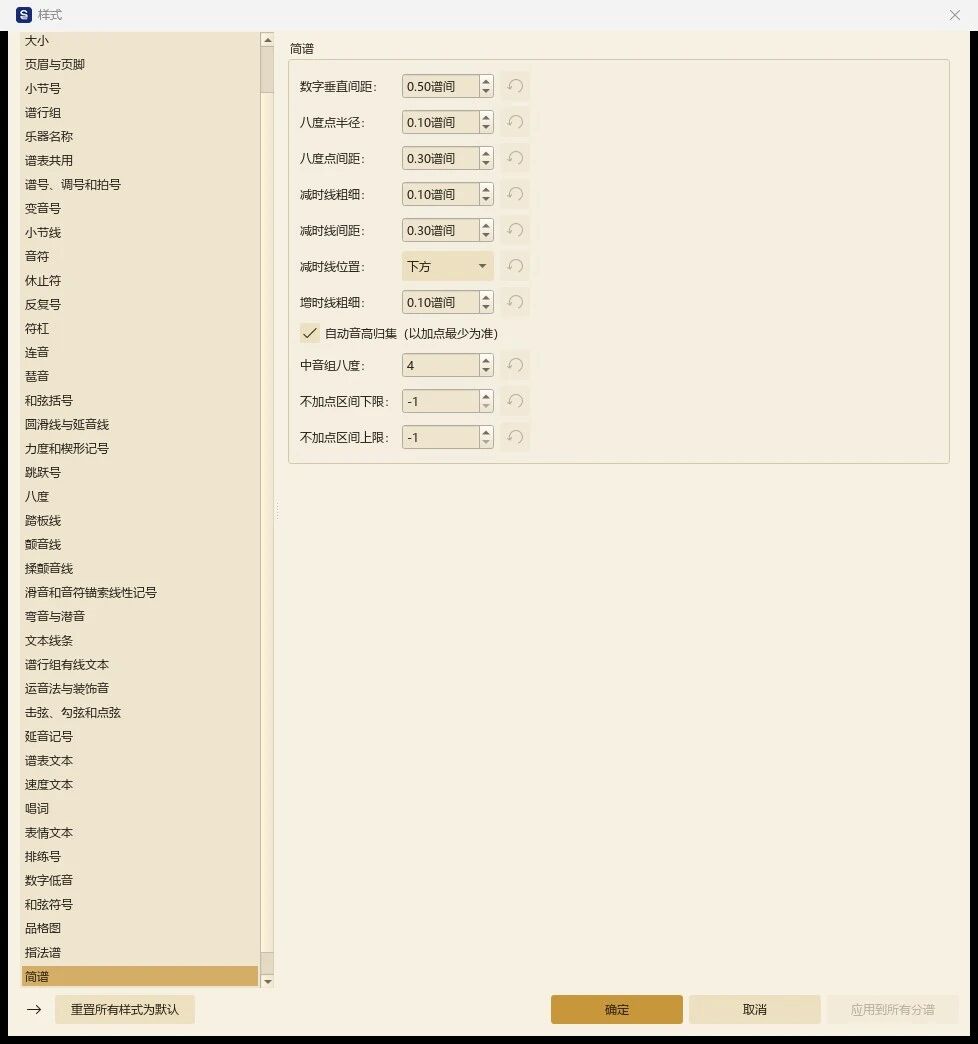Screen dimensions: 978x1044
Task: Click the 数字垂直间距 value field
Action: 440,87
